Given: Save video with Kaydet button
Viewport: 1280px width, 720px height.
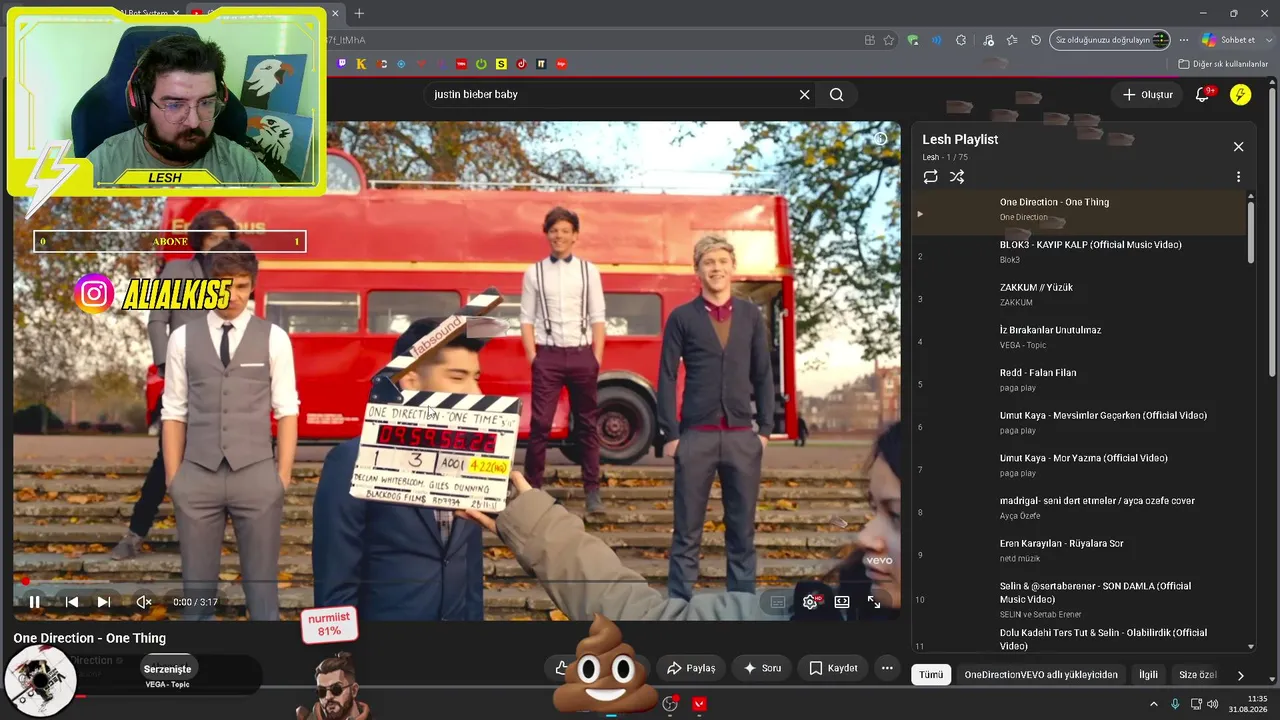Looking at the screenshot, I should coord(833,668).
